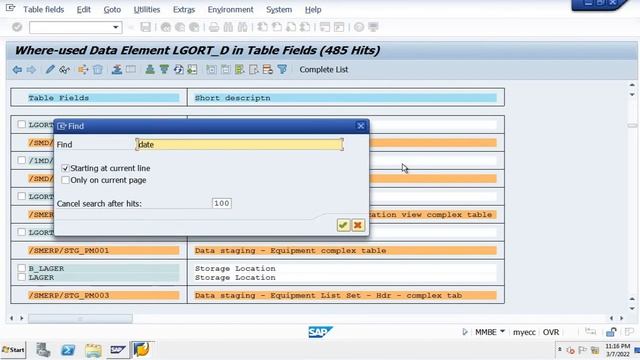Screen dimensions: 640x360
Task: Click the Windows Start button
Action: (13, 350)
